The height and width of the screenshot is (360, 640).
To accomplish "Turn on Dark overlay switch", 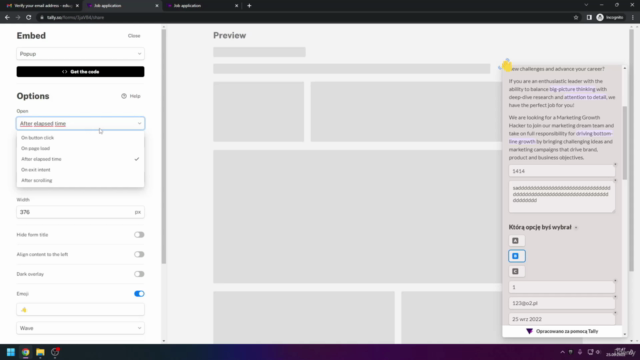I will [139, 274].
